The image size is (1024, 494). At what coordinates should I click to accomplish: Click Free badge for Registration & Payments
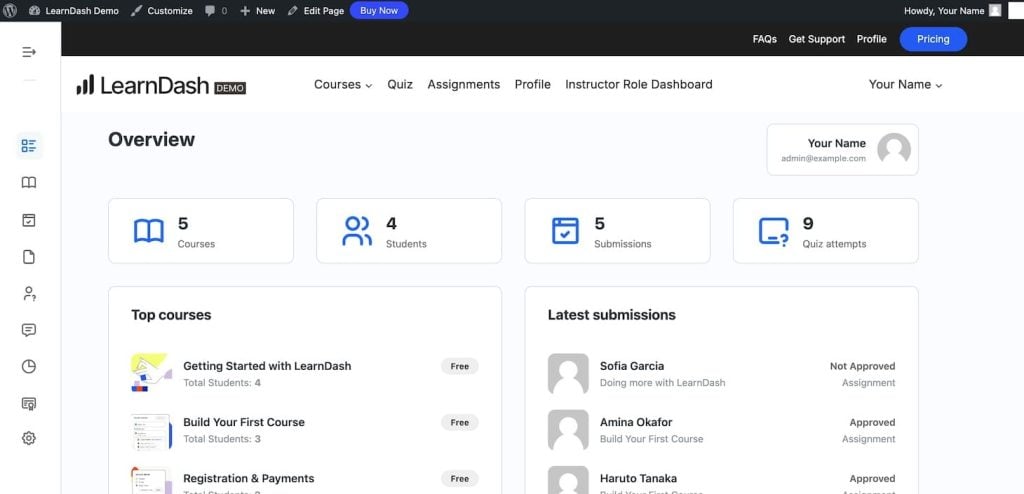click(460, 479)
